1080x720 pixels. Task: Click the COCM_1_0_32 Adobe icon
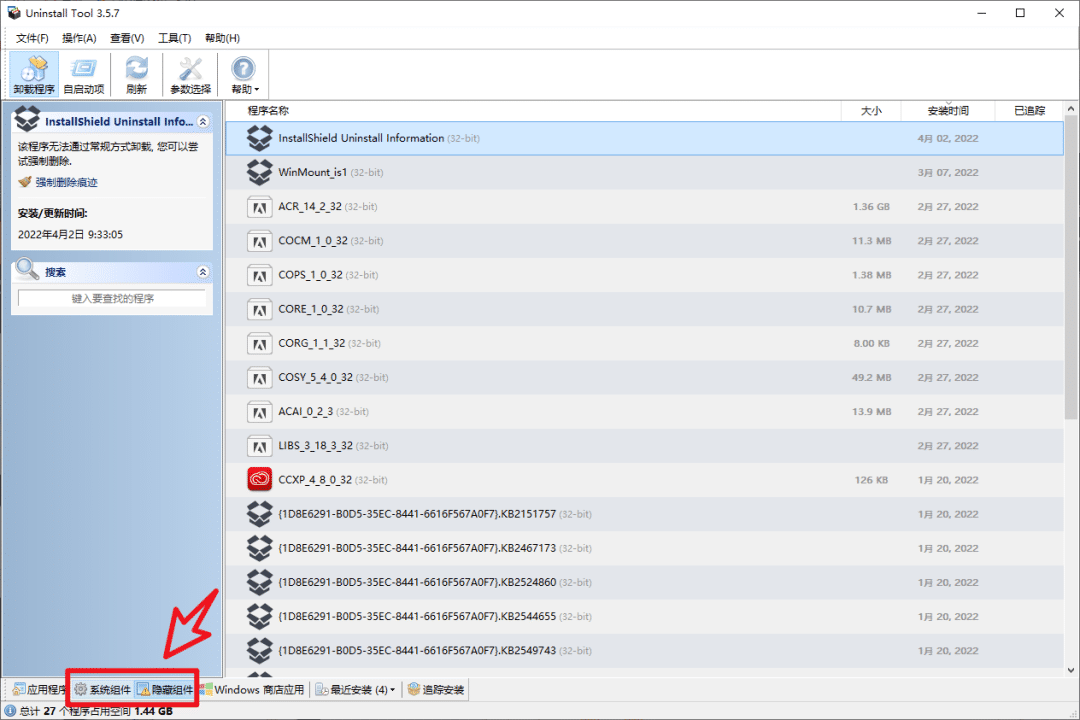coord(260,241)
